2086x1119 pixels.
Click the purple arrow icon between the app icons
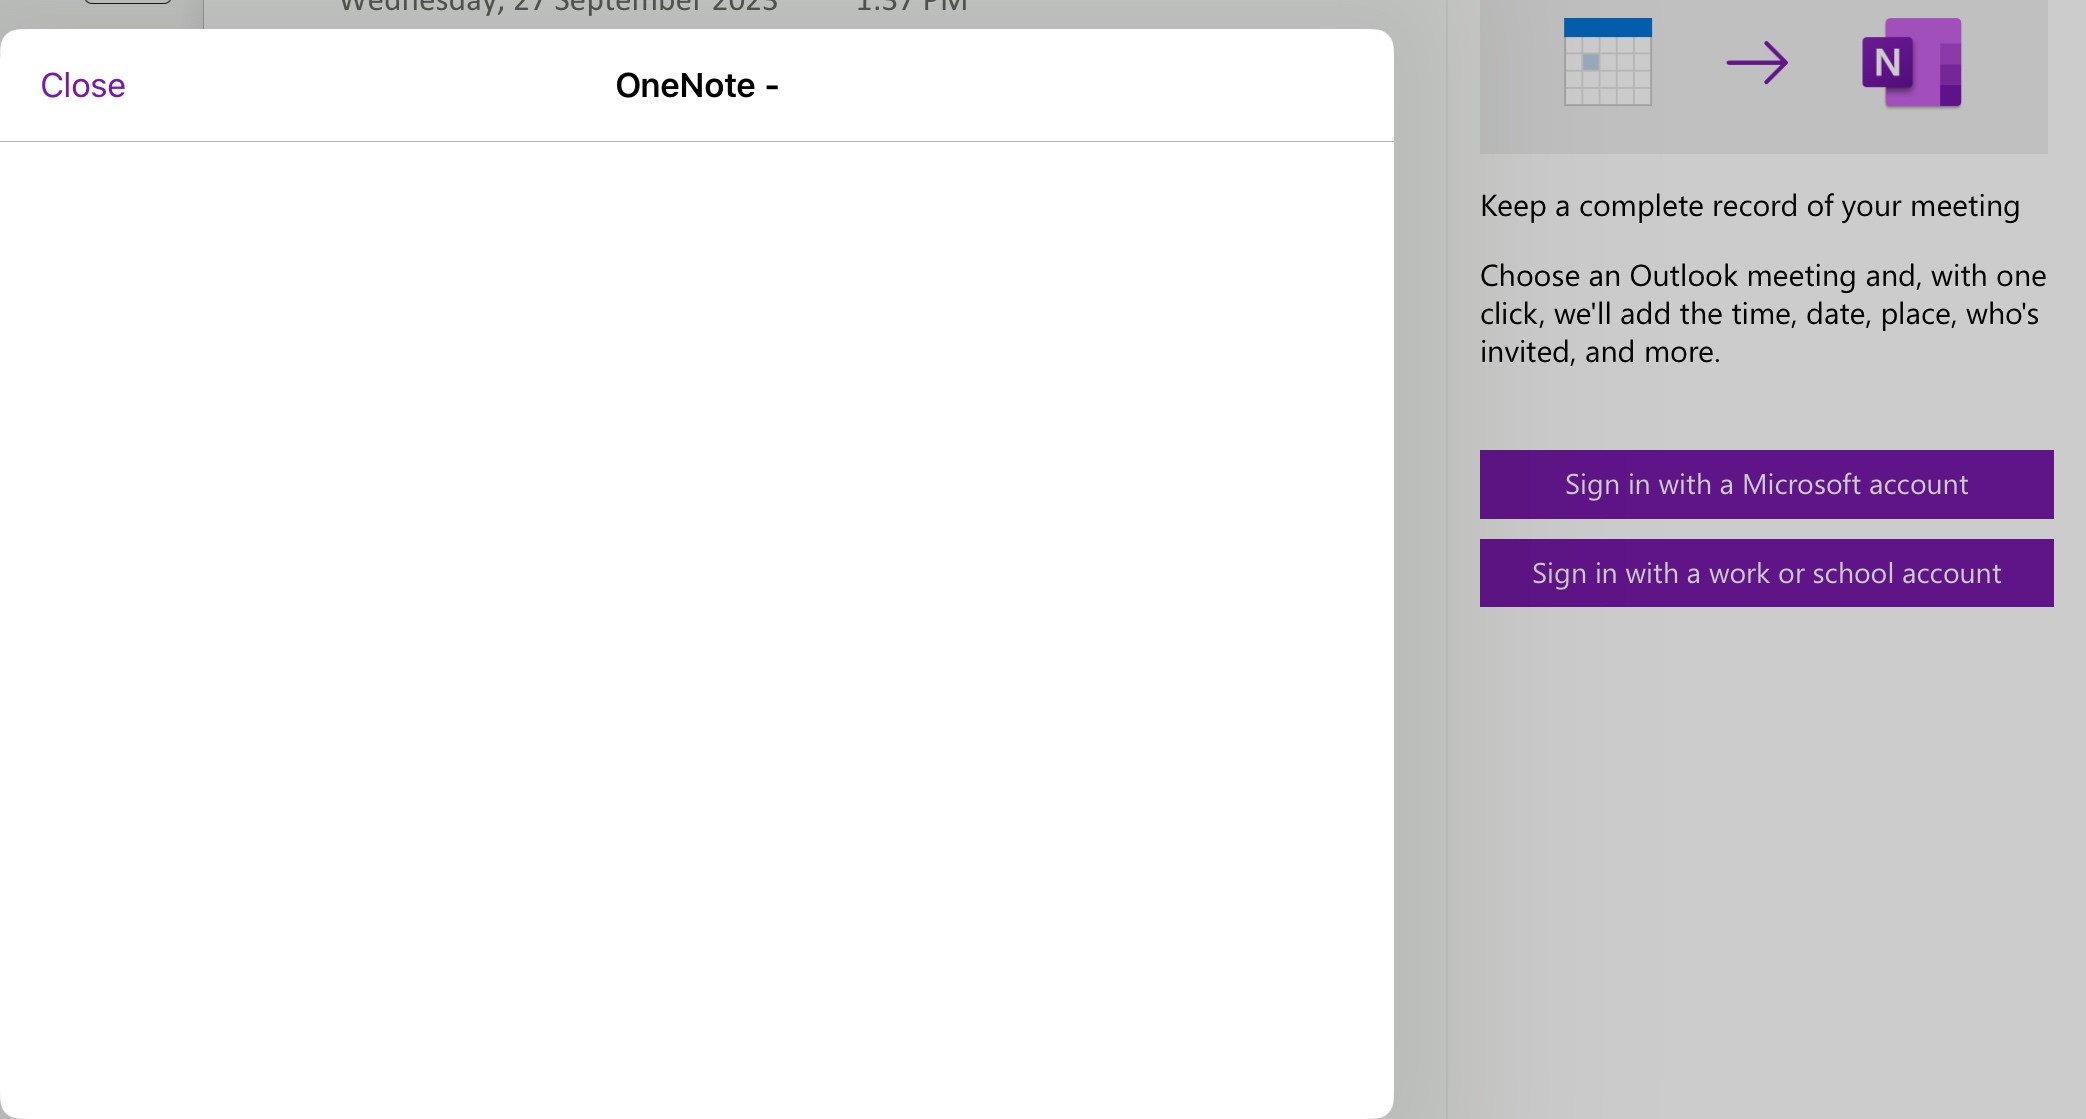coord(1758,62)
